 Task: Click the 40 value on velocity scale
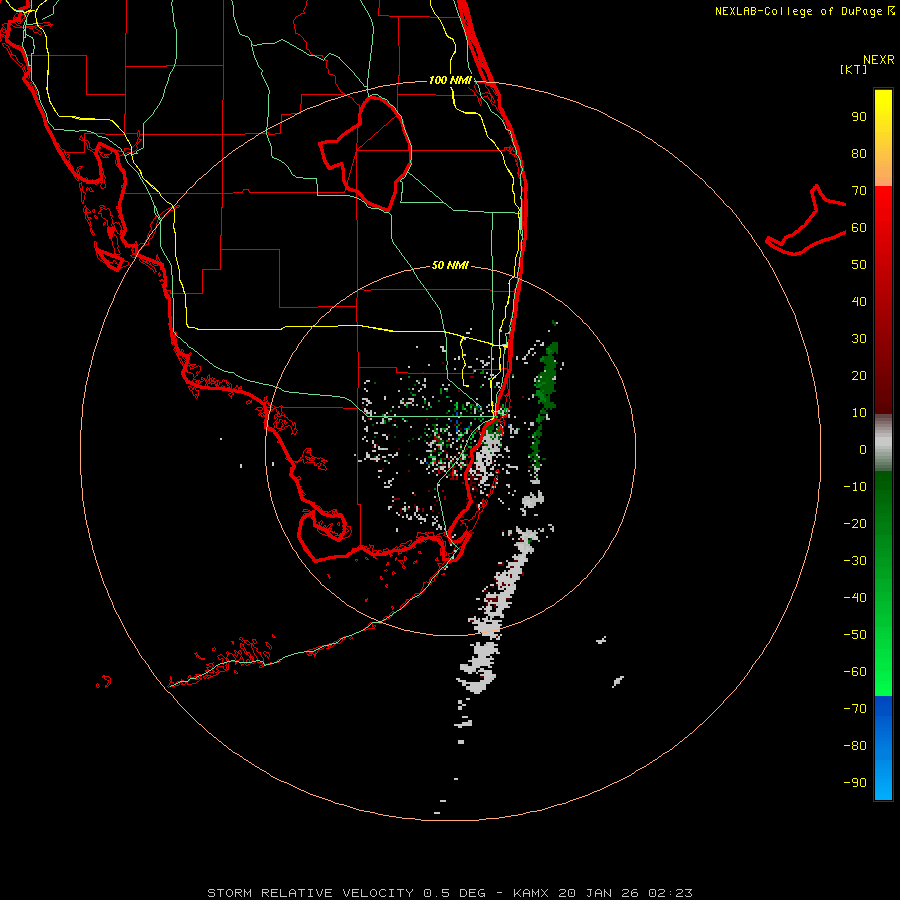859,301
